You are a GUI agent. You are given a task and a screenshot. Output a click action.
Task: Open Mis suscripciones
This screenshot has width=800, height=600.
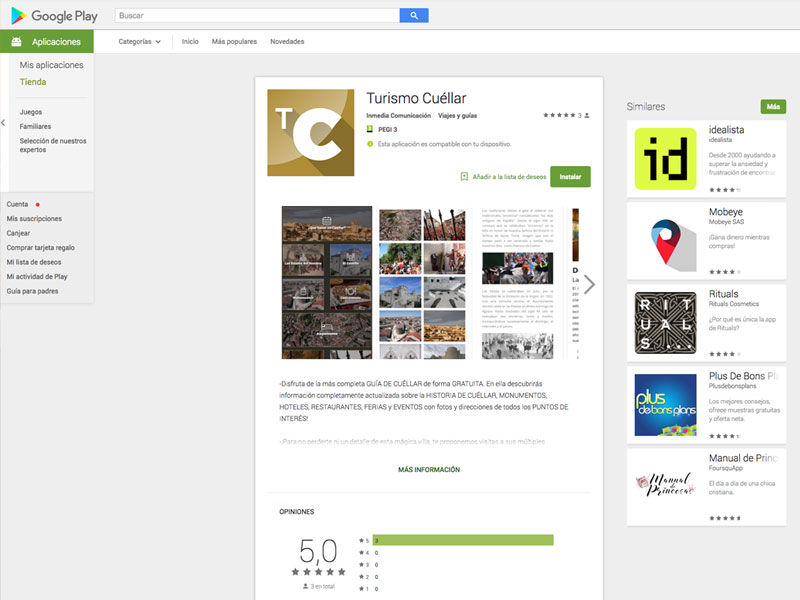tap(34, 218)
